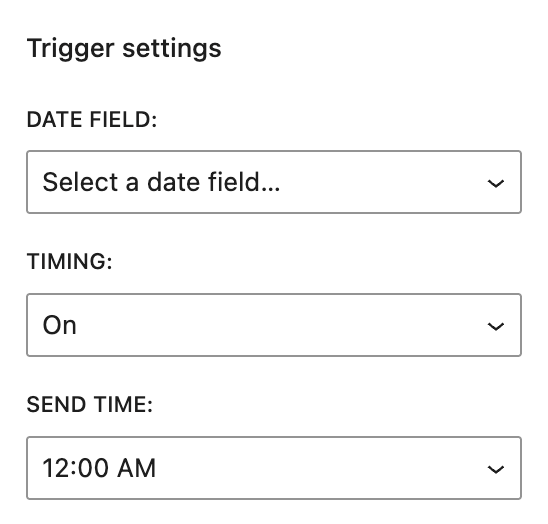Click the DATE FIELD label
Viewport: 548px width, 524px height.
point(92,120)
